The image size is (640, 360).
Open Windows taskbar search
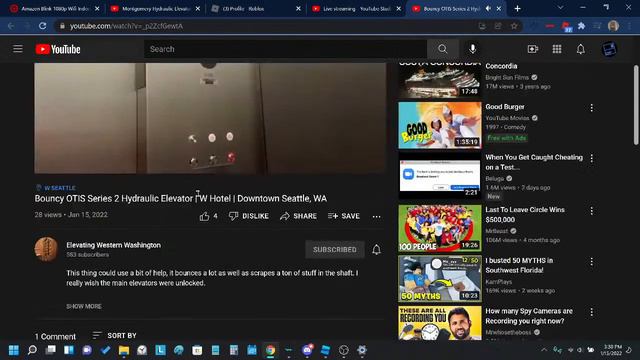(x=32, y=350)
